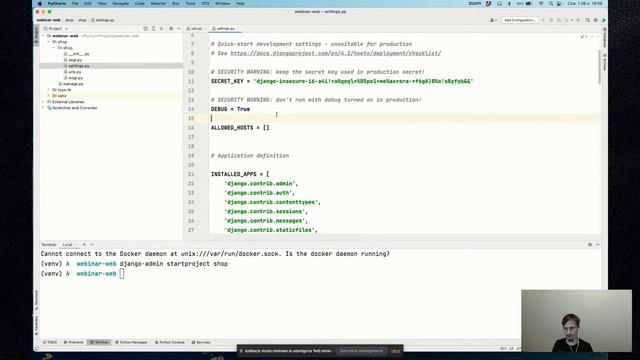Click the Wi-Fi status icon in menu bar
The width and height of the screenshot is (640, 360).
(541, 3)
